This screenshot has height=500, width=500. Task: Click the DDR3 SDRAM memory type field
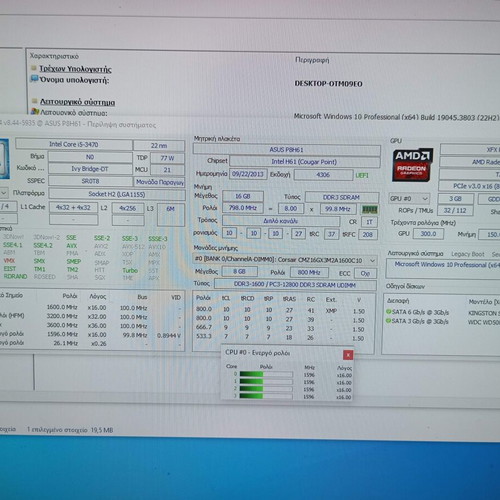tap(342, 197)
